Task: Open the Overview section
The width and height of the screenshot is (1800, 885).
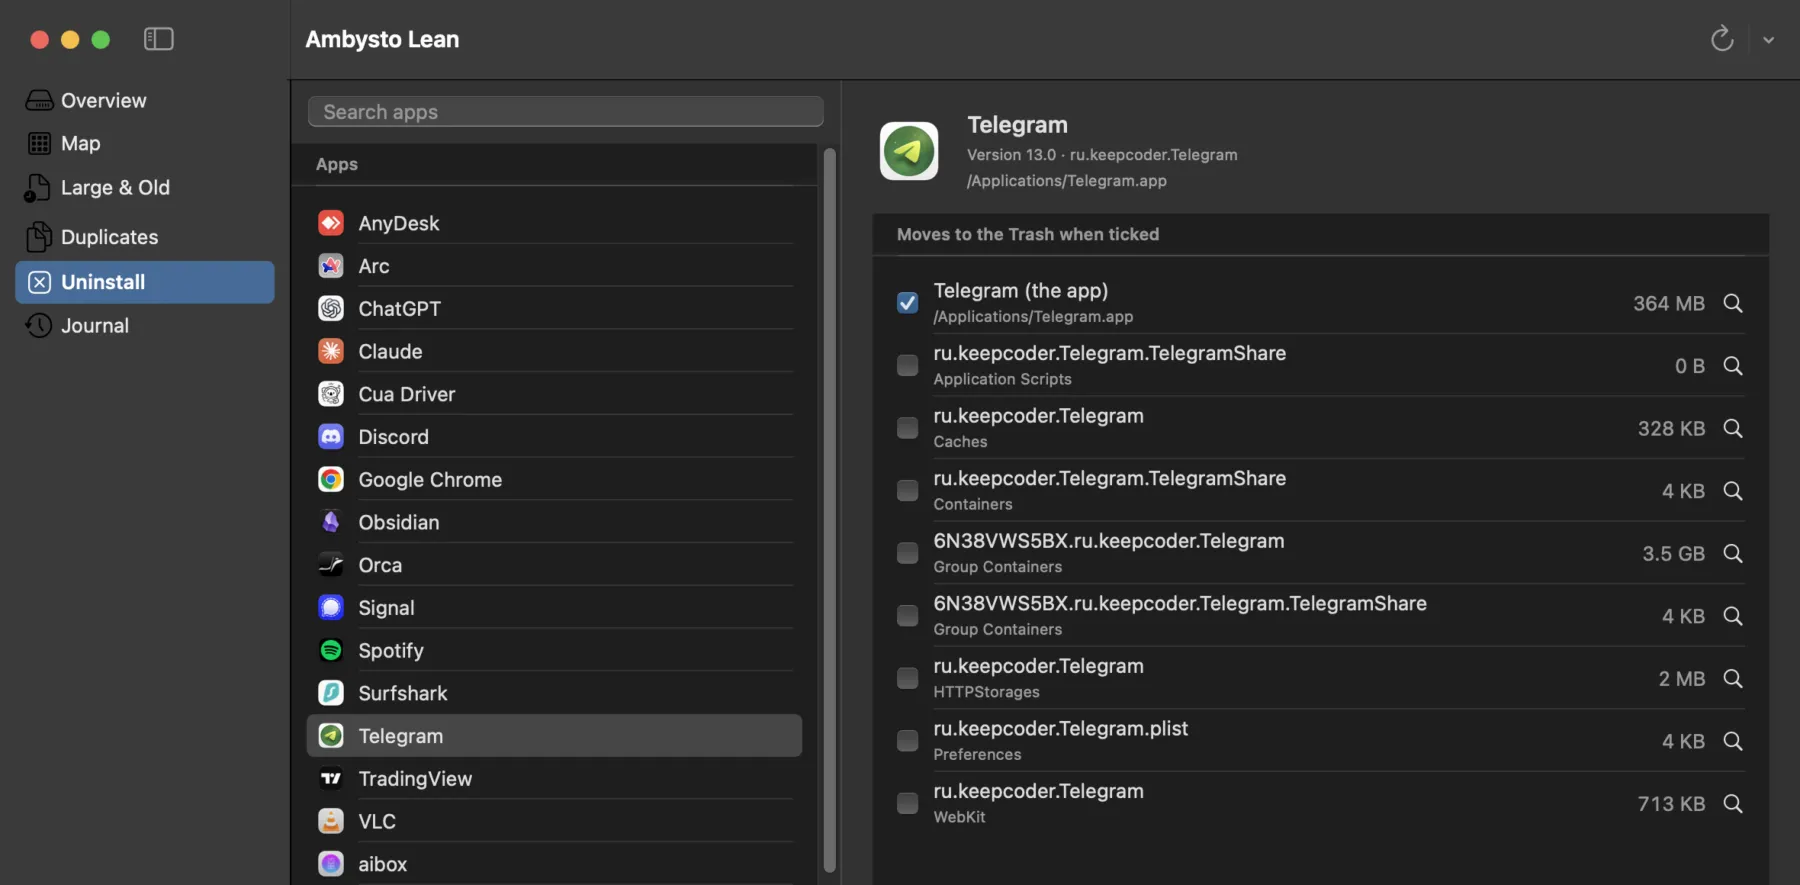Action: (145, 100)
